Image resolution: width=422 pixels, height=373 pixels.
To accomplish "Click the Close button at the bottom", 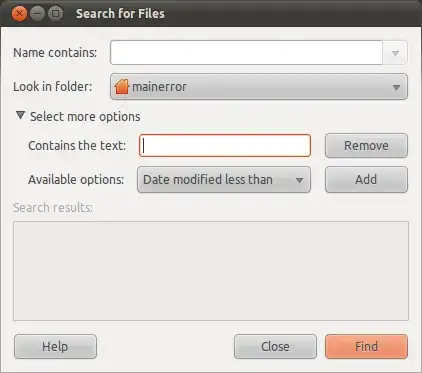I will [x=275, y=347].
